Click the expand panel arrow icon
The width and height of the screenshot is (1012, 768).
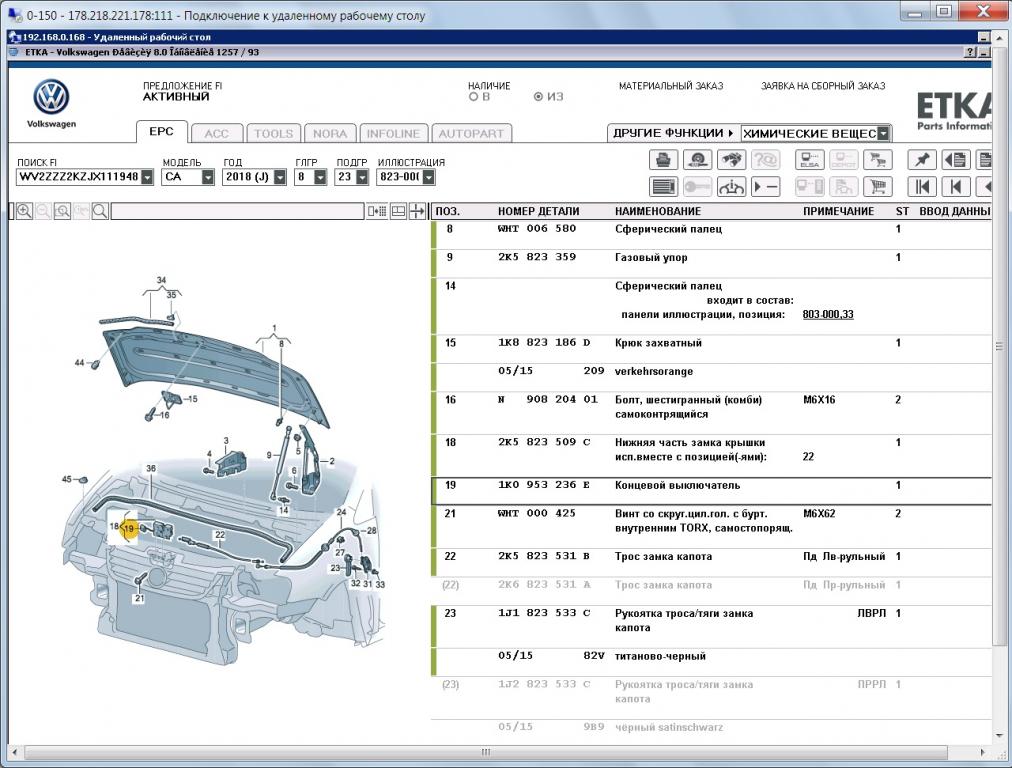417,211
